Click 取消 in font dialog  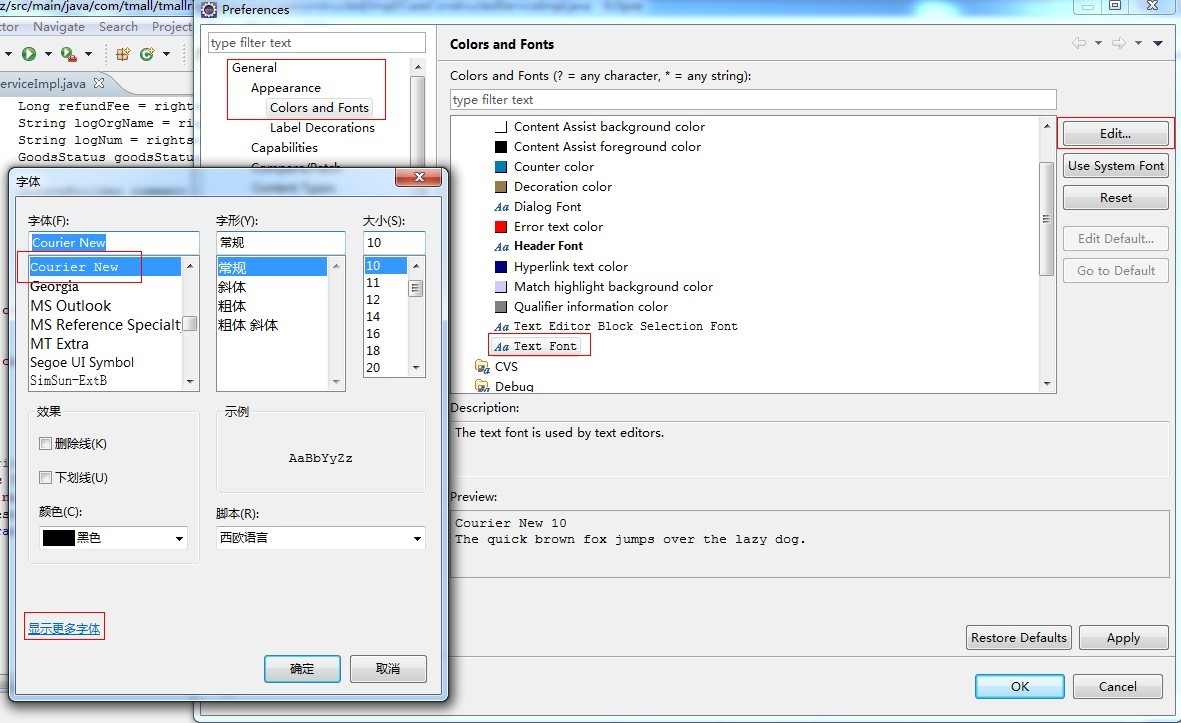388,669
